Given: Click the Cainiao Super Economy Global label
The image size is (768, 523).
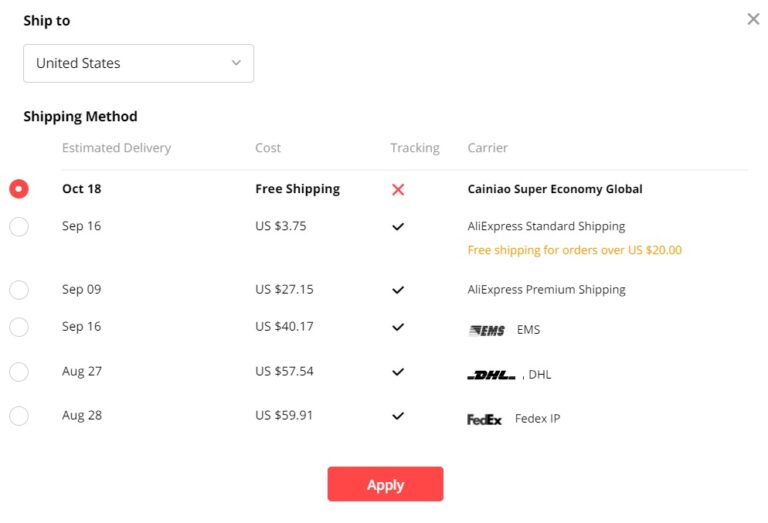Looking at the screenshot, I should (x=555, y=189).
